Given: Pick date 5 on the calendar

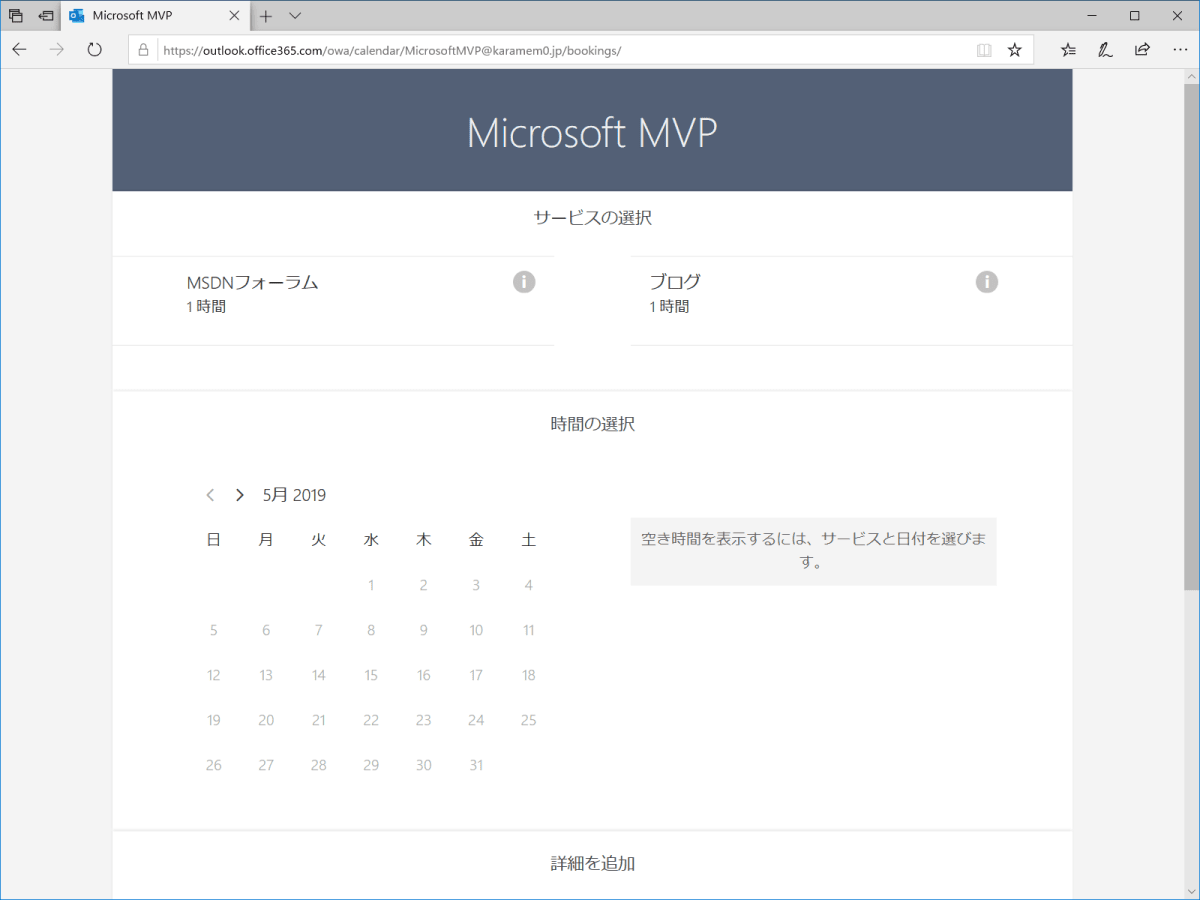Looking at the screenshot, I should (x=213, y=630).
